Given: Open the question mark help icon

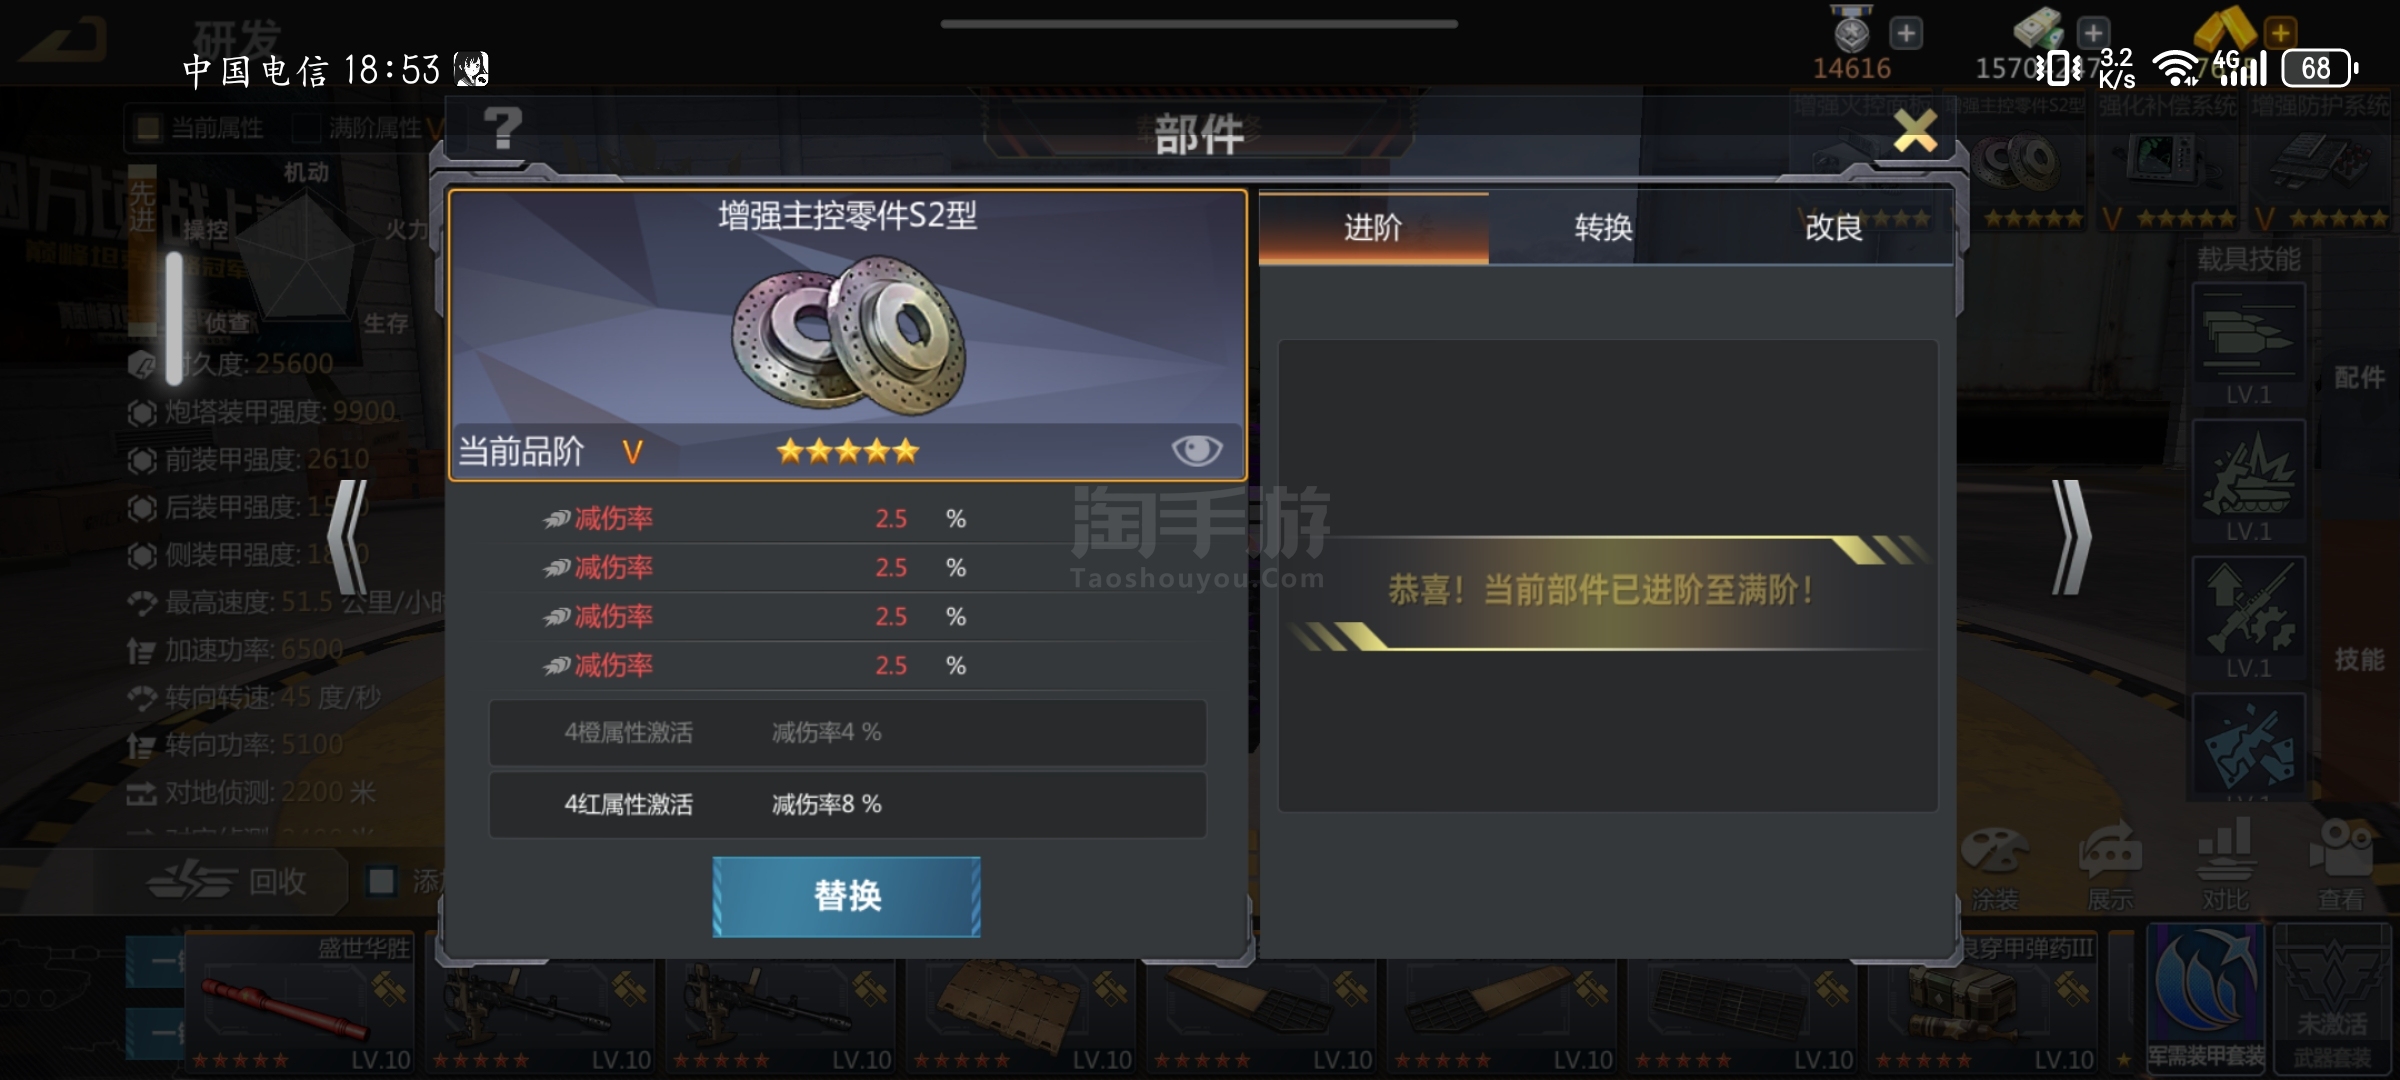Looking at the screenshot, I should [x=502, y=128].
